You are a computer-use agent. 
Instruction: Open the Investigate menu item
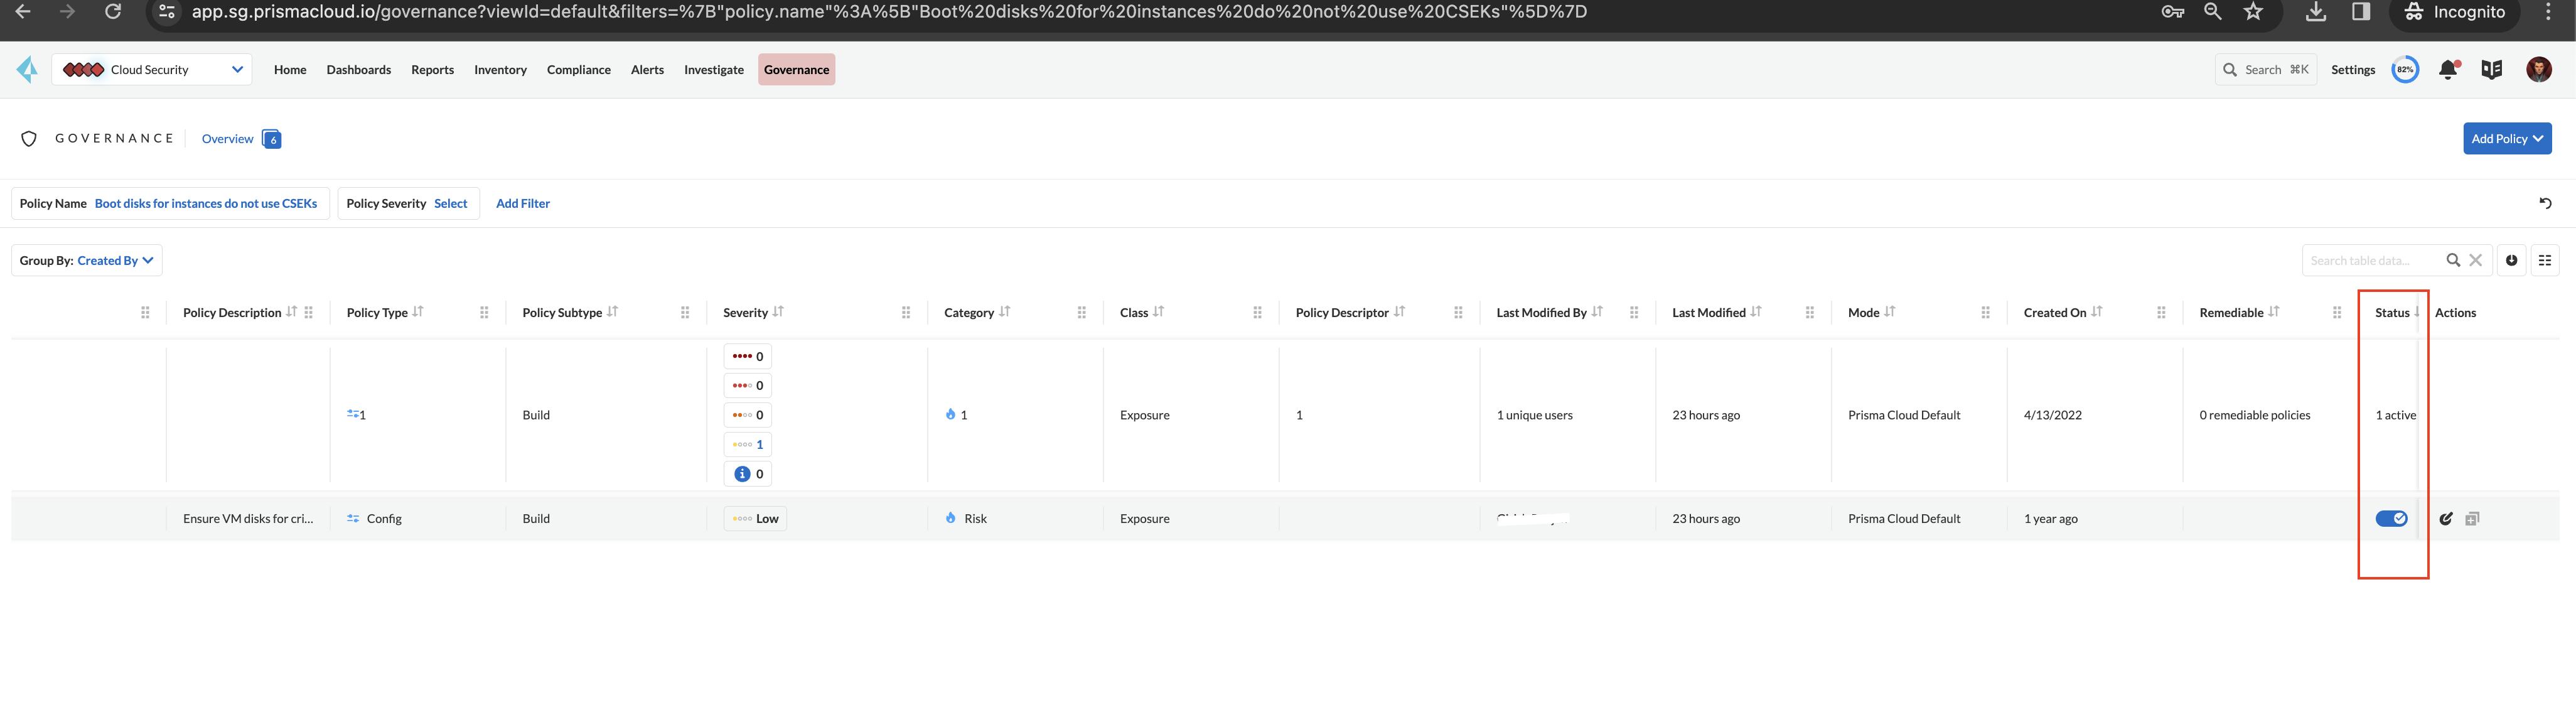713,69
